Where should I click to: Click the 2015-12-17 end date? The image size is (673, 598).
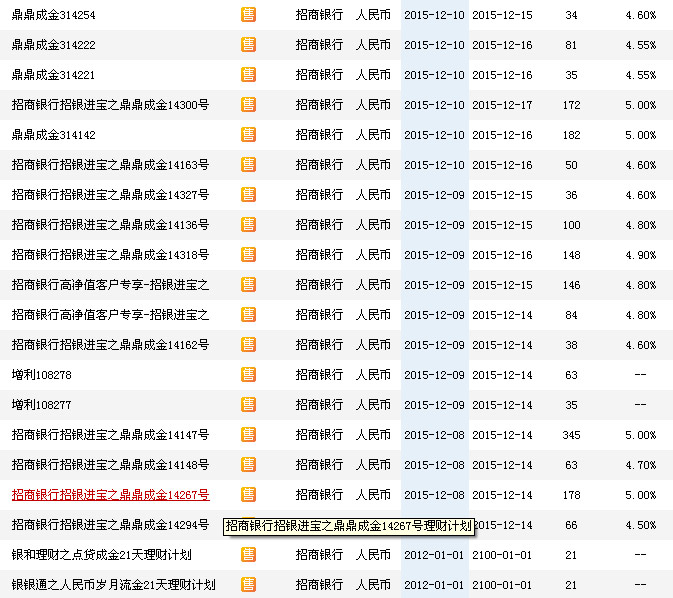click(502, 105)
